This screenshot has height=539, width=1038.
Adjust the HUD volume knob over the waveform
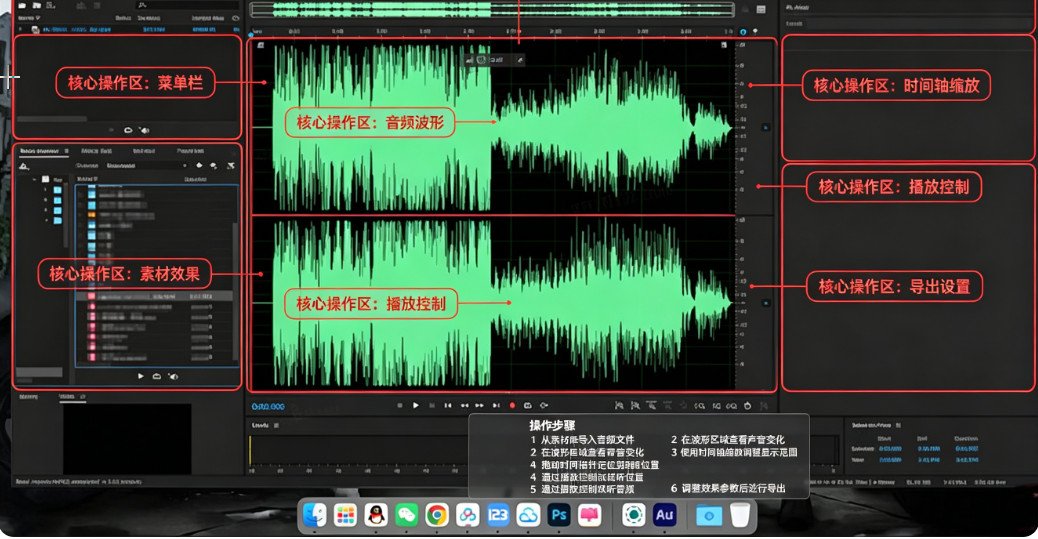click(481, 60)
